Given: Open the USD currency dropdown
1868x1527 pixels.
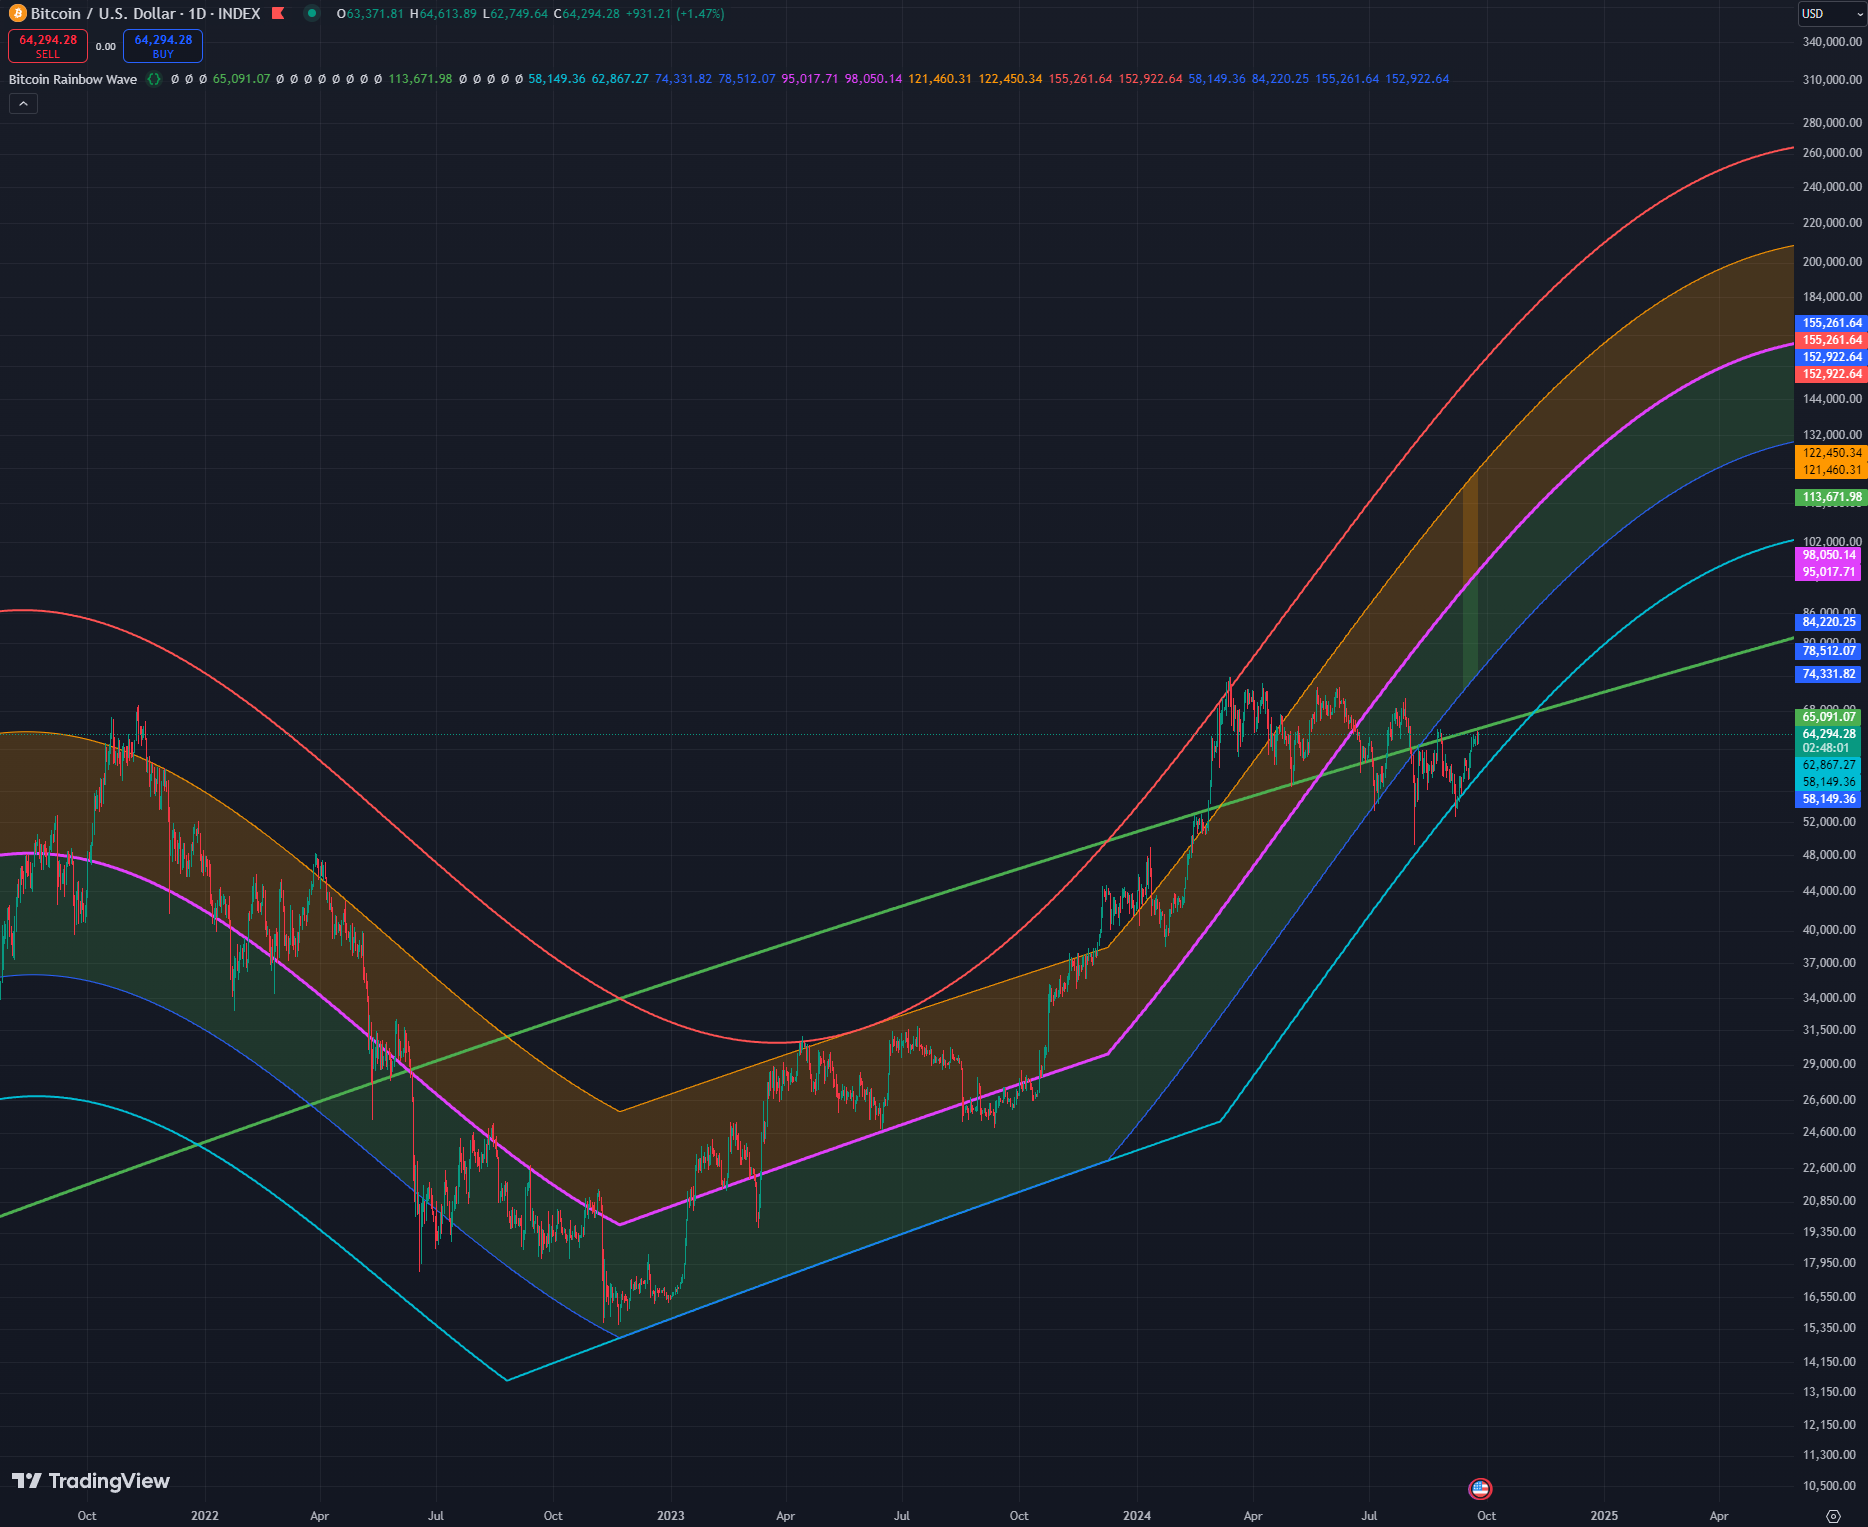Looking at the screenshot, I should pyautogui.click(x=1832, y=14).
